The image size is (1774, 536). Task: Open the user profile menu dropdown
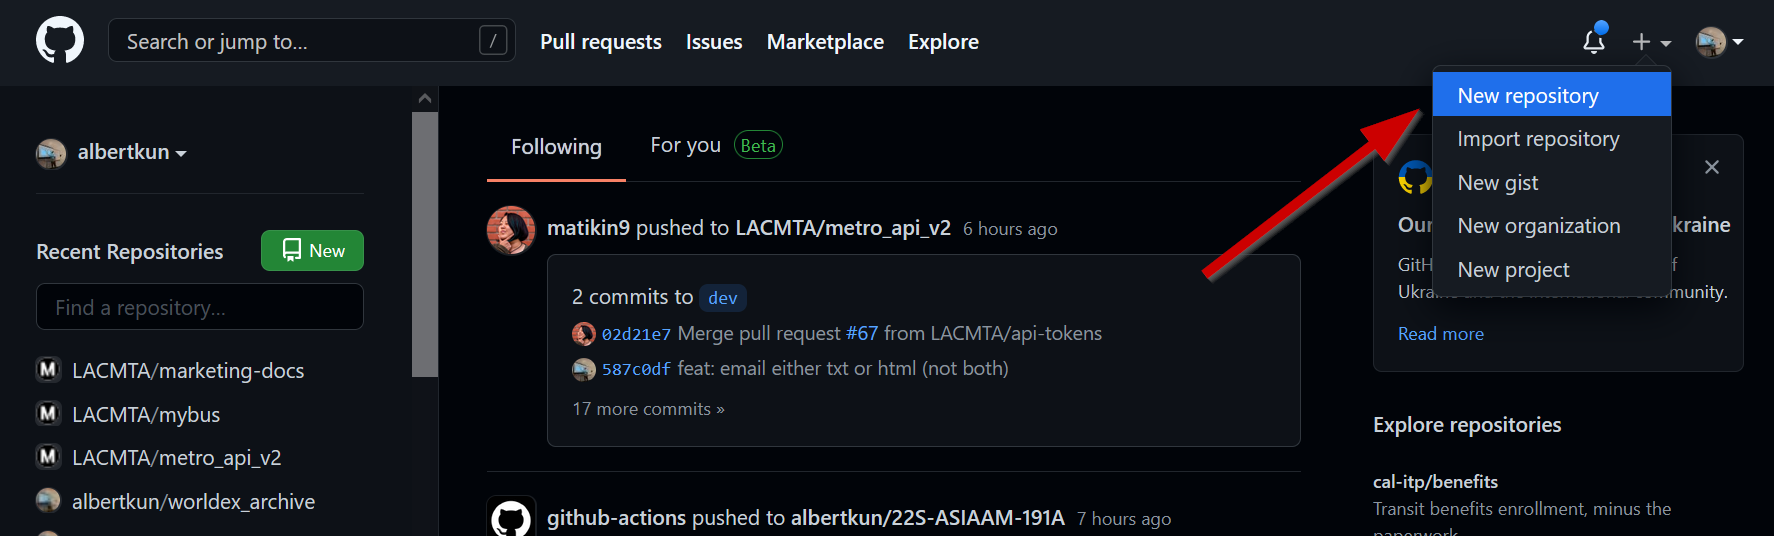click(x=1719, y=42)
